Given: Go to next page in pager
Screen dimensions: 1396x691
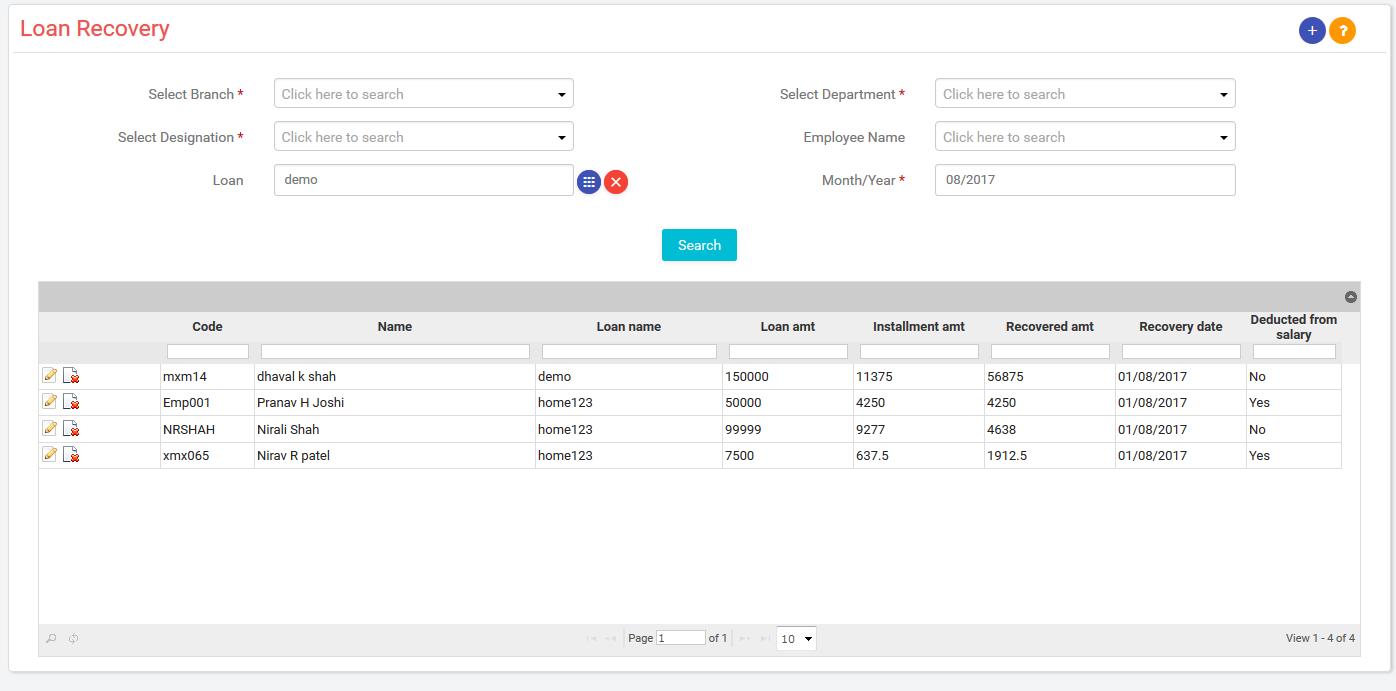Looking at the screenshot, I should [745, 638].
